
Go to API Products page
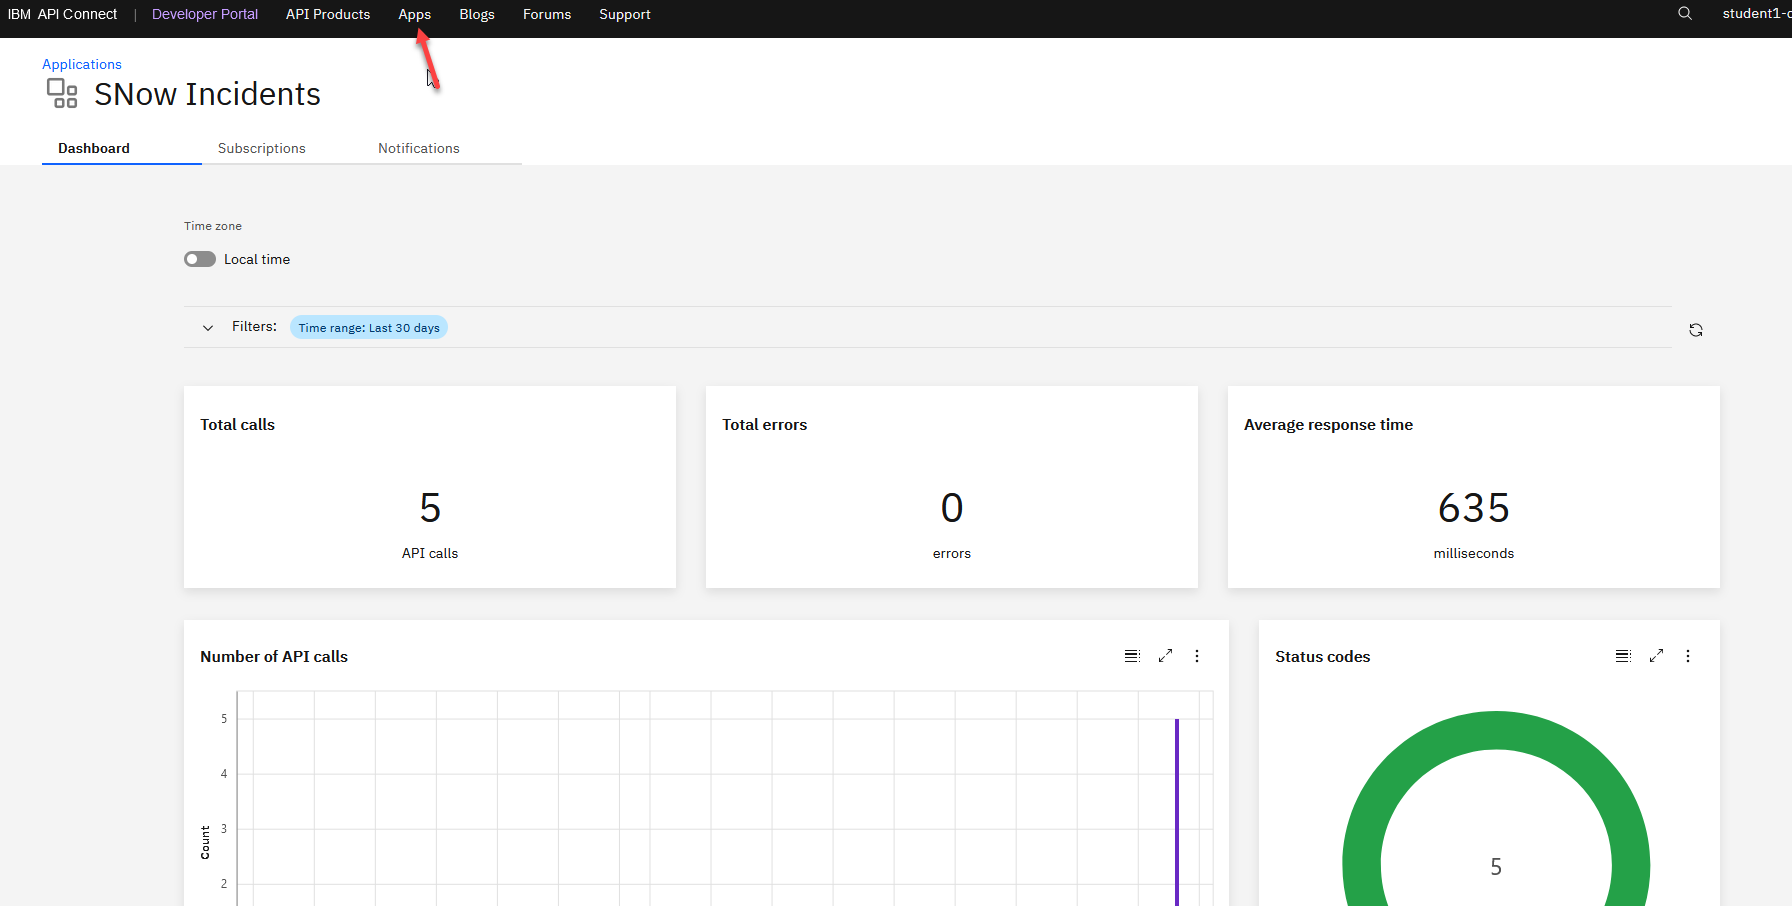pos(328,14)
